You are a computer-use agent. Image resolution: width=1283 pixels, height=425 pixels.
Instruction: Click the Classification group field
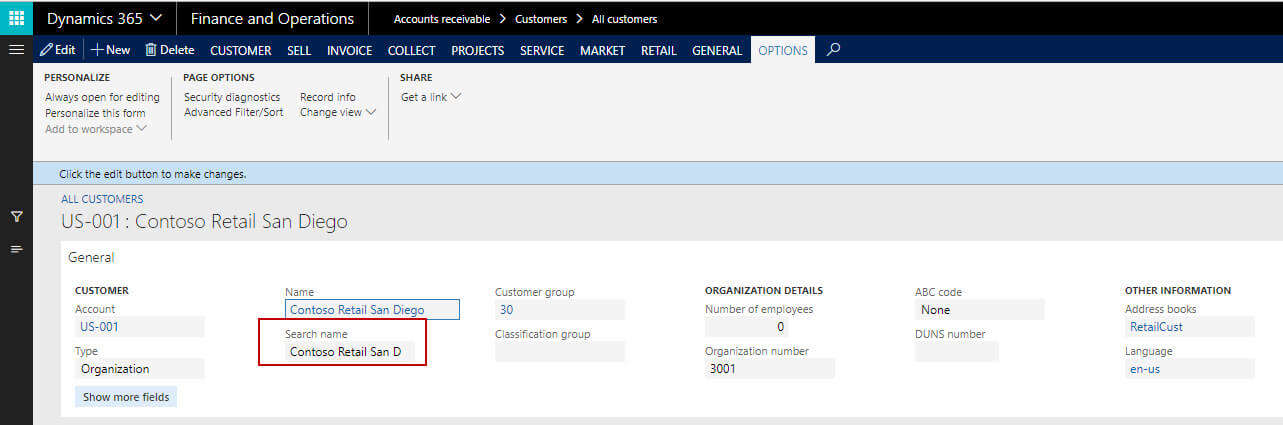click(x=560, y=351)
